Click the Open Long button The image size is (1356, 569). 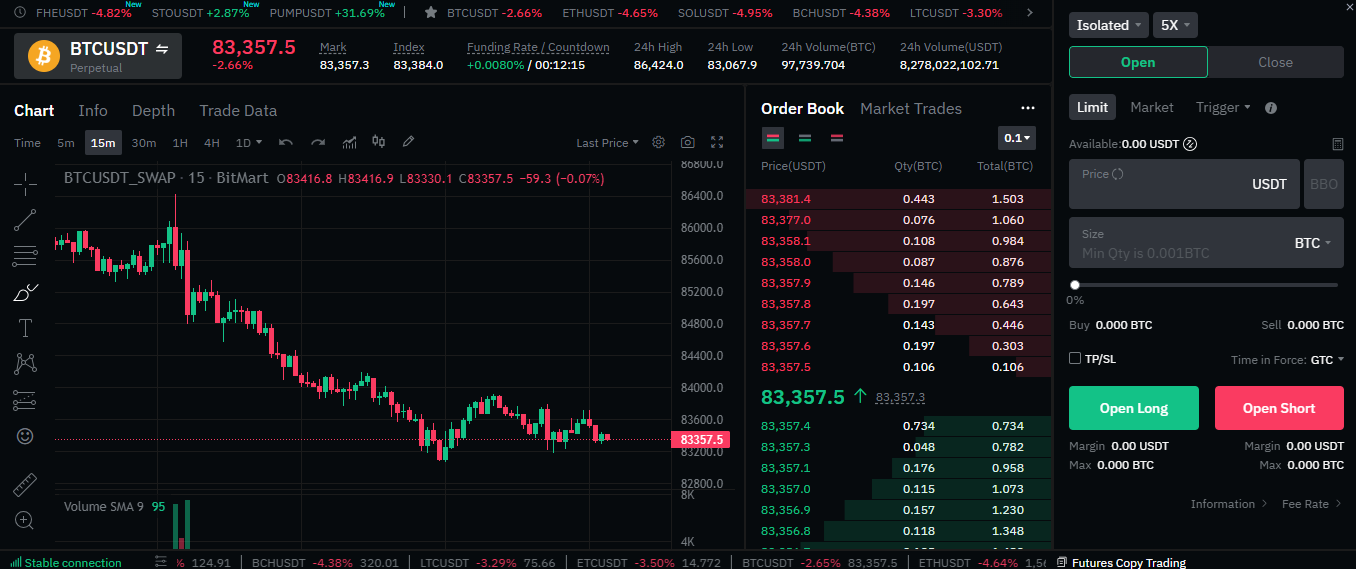pyautogui.click(x=1134, y=408)
